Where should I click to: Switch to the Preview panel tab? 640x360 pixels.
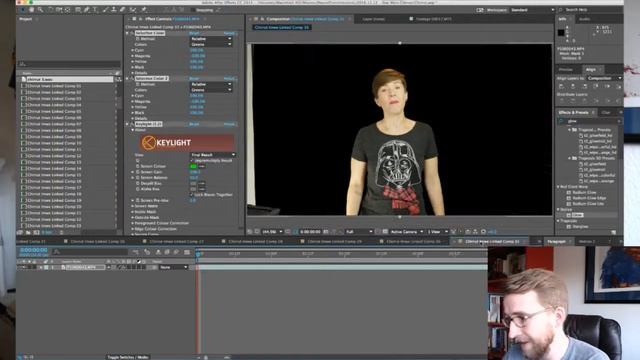[566, 69]
